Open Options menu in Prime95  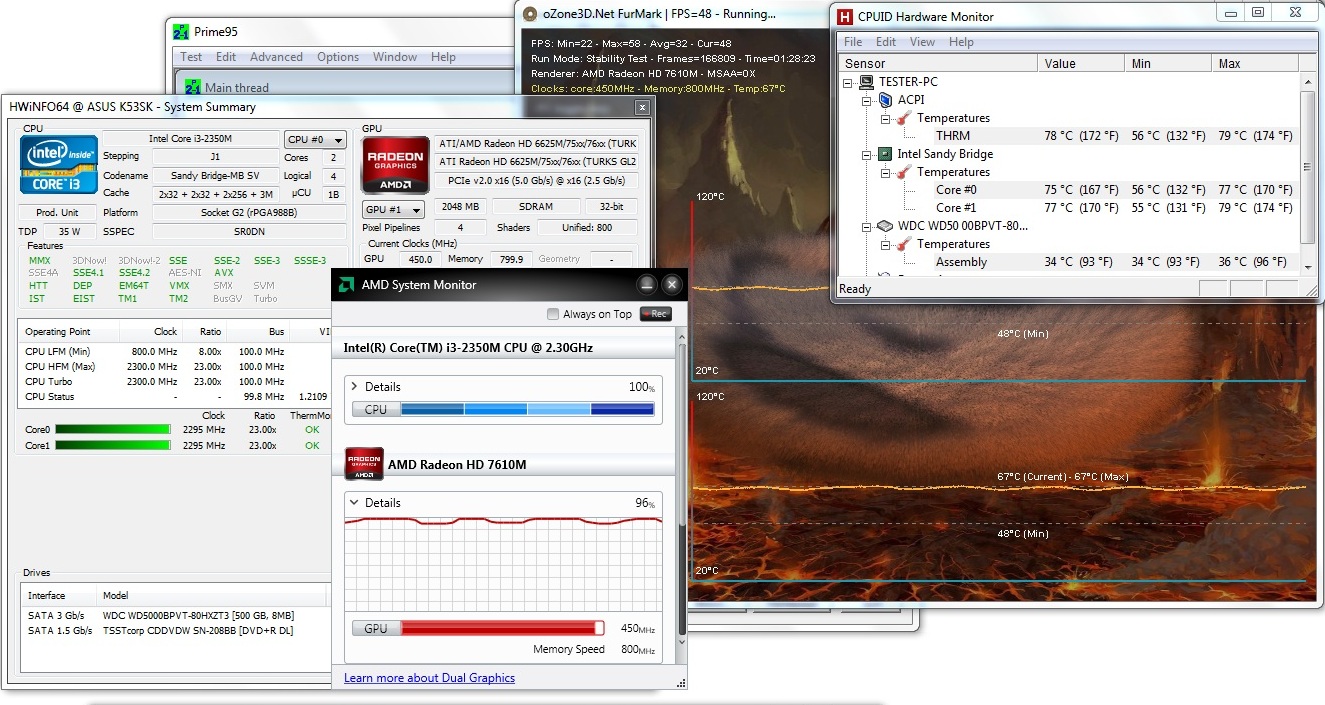pyautogui.click(x=338, y=57)
